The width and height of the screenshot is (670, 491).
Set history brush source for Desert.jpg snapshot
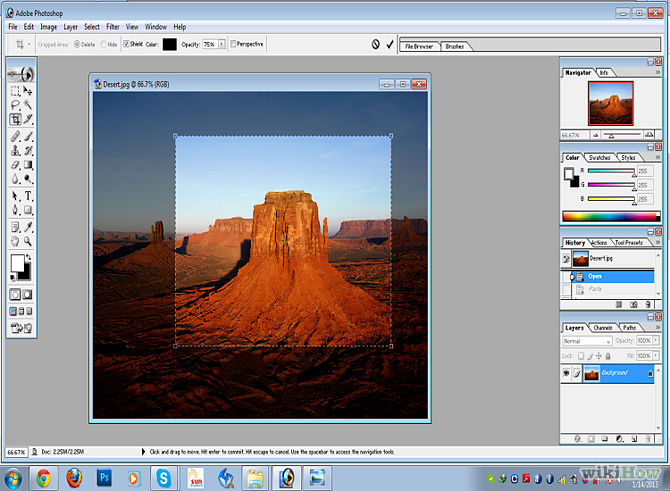[566, 259]
